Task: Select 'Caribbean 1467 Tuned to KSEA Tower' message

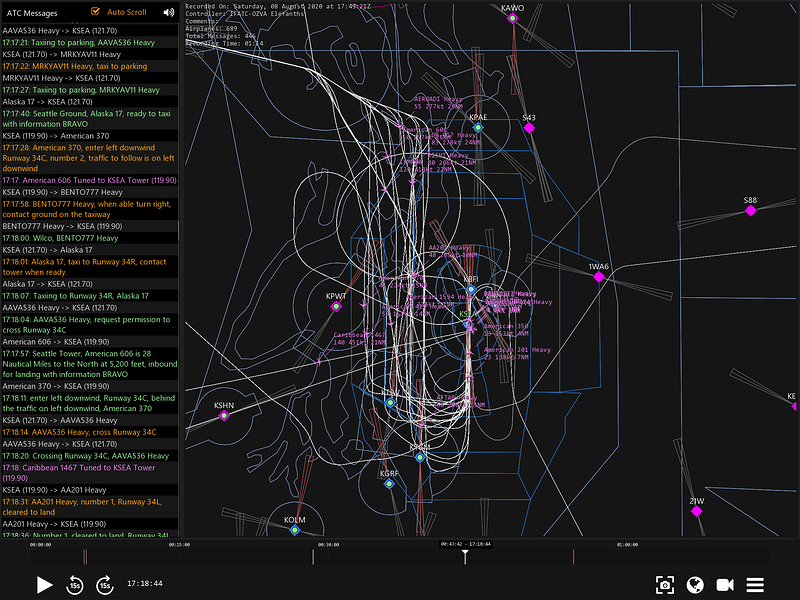Action: point(90,472)
